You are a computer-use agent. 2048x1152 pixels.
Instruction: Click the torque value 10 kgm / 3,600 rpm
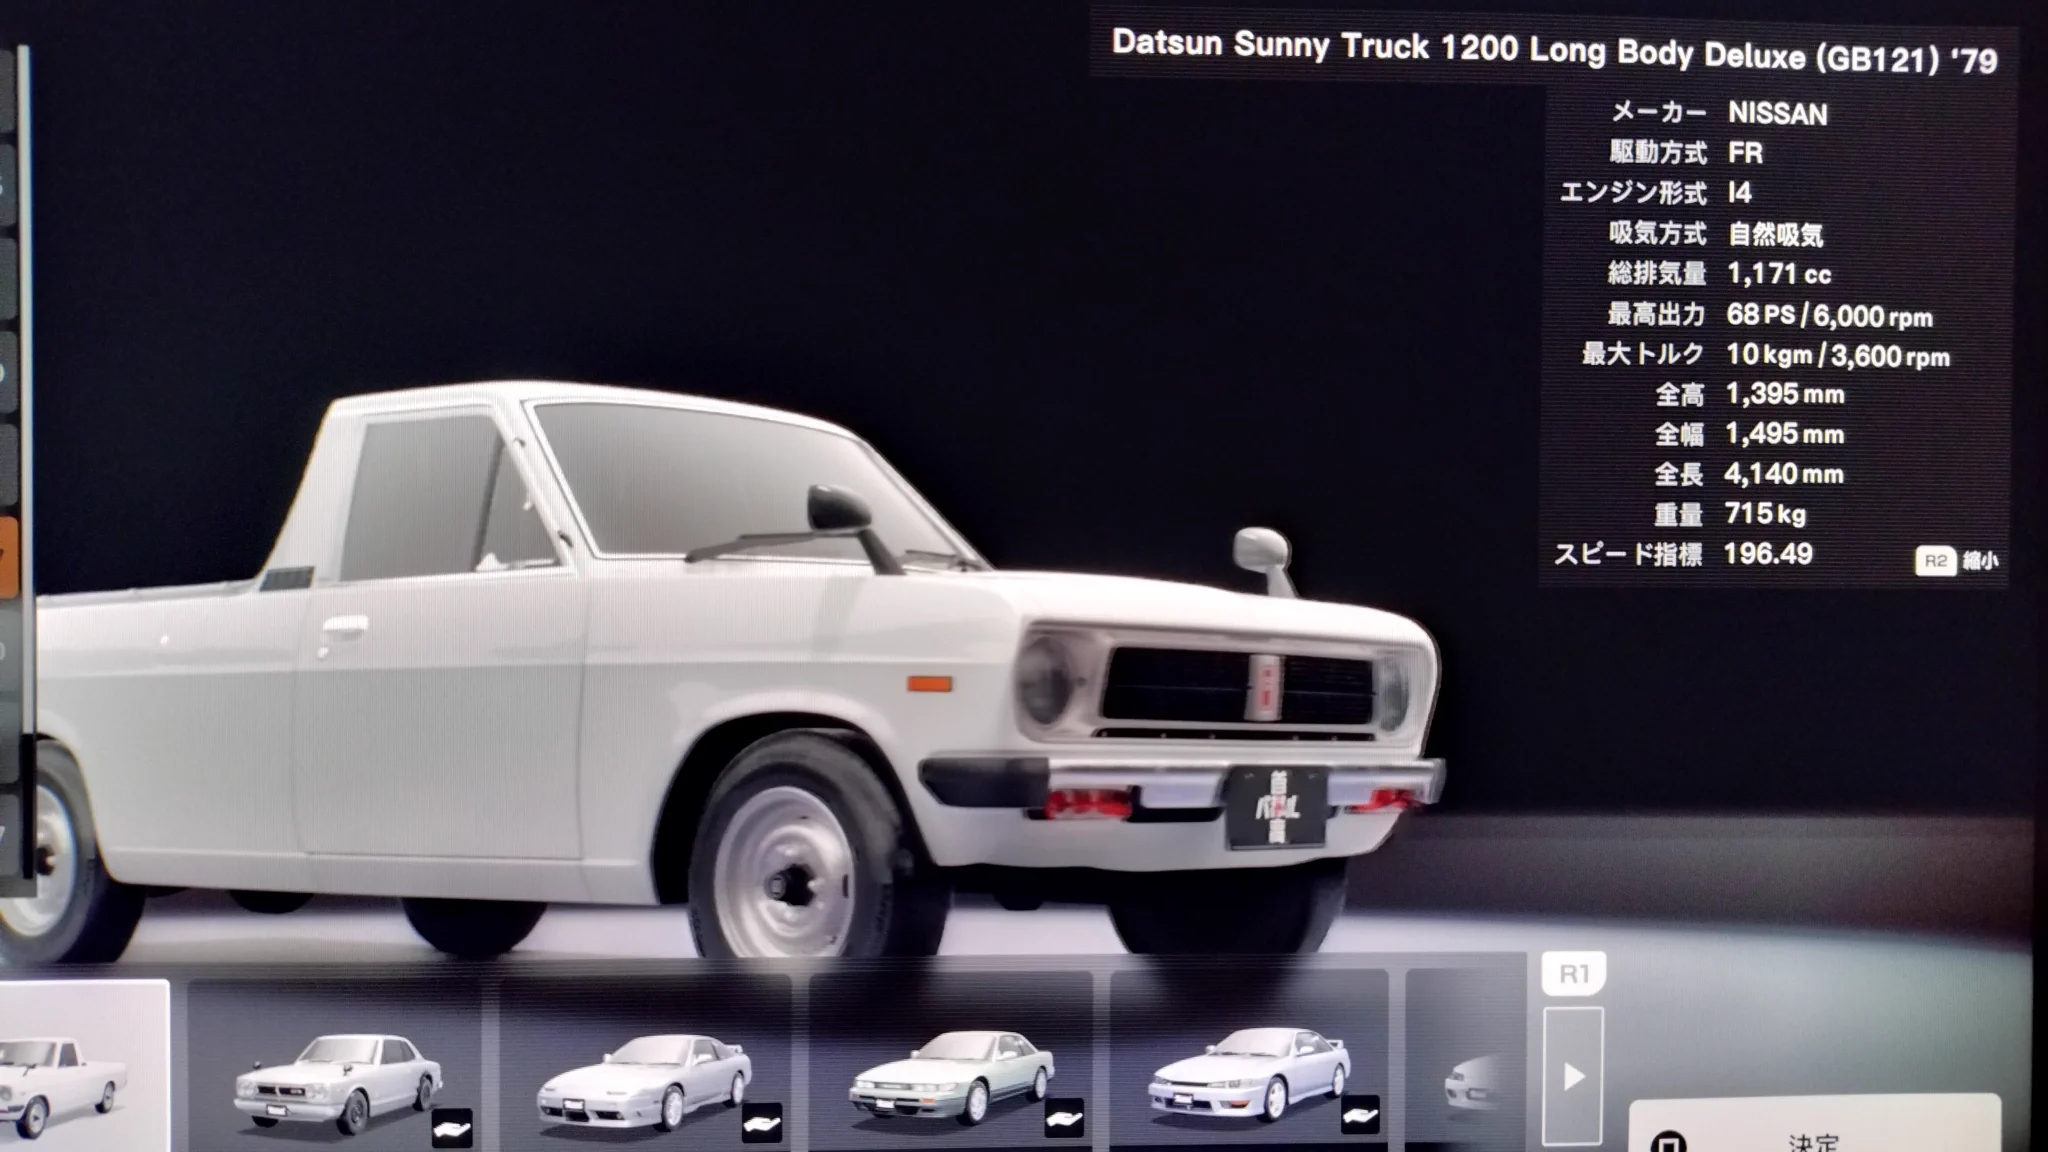[1838, 356]
